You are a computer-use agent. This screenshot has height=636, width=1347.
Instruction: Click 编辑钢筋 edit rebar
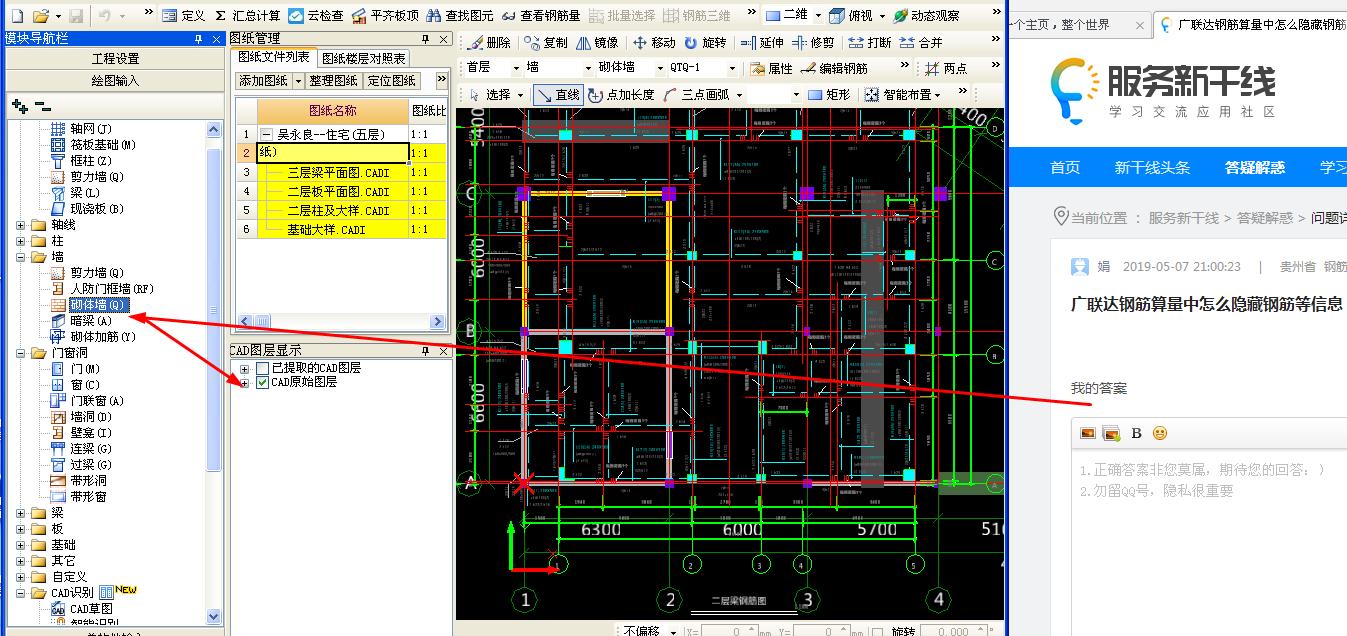tap(834, 68)
